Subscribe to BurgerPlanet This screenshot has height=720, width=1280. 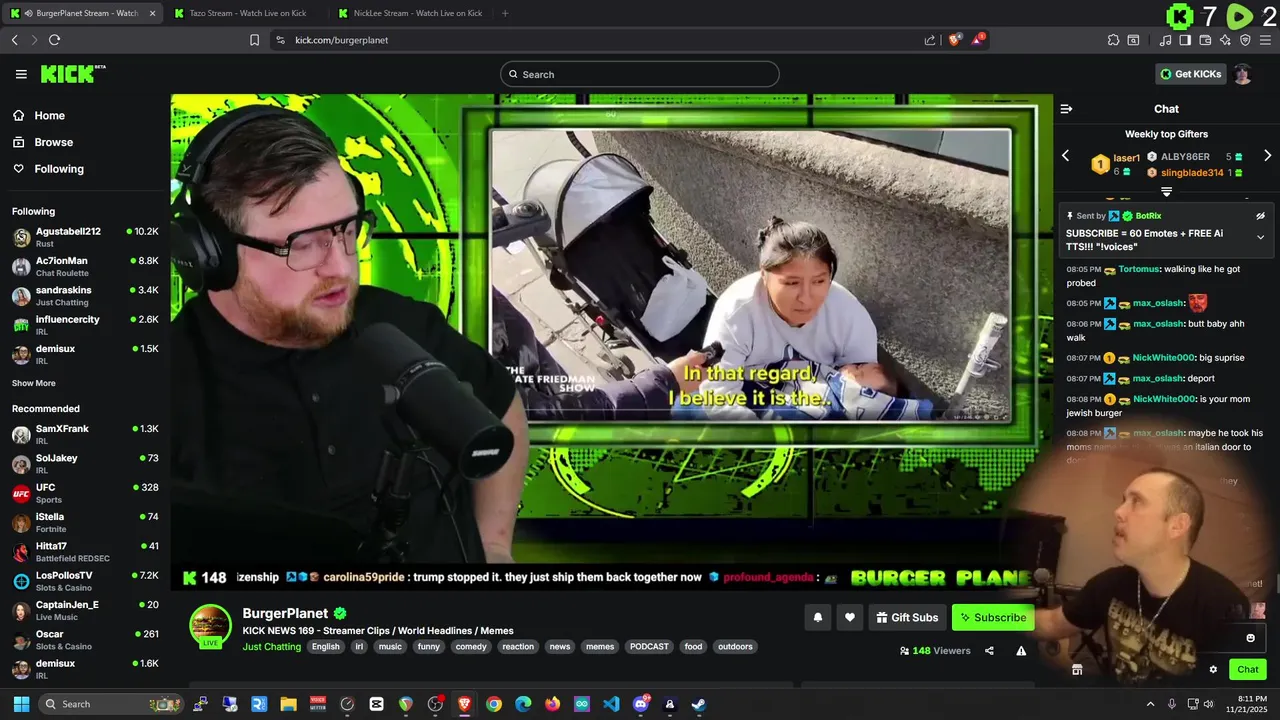tap(993, 617)
